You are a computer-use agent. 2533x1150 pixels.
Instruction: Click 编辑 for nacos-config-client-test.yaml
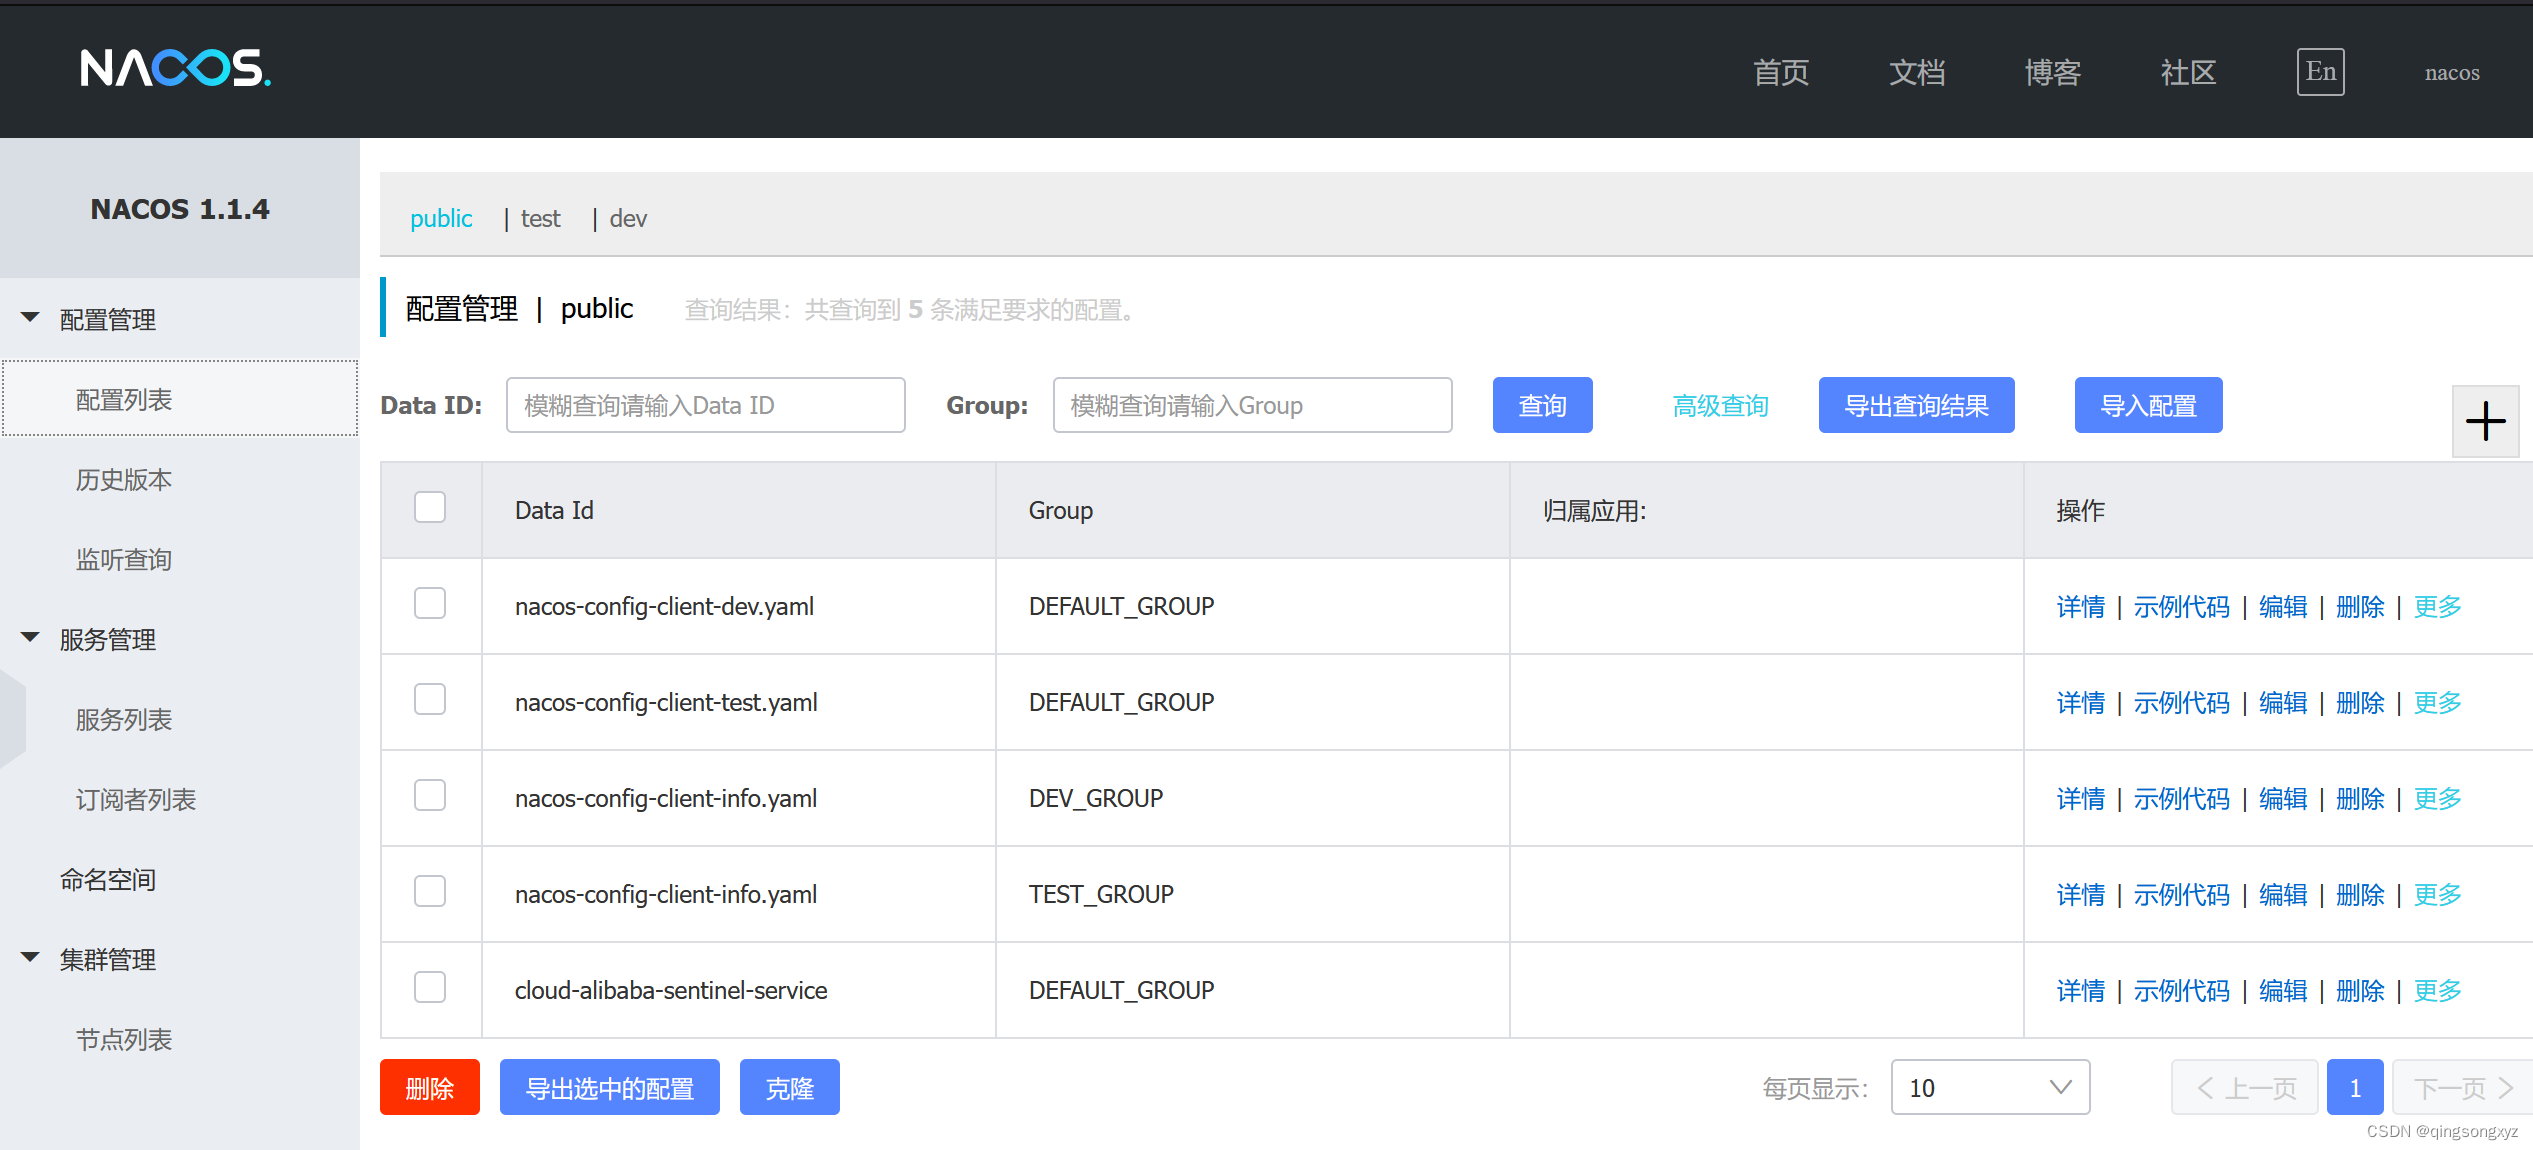[x=2283, y=703]
